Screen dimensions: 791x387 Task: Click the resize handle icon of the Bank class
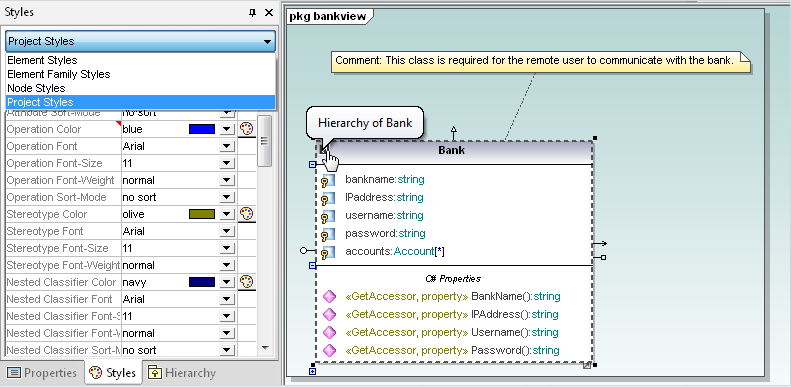pyautogui.click(x=587, y=365)
